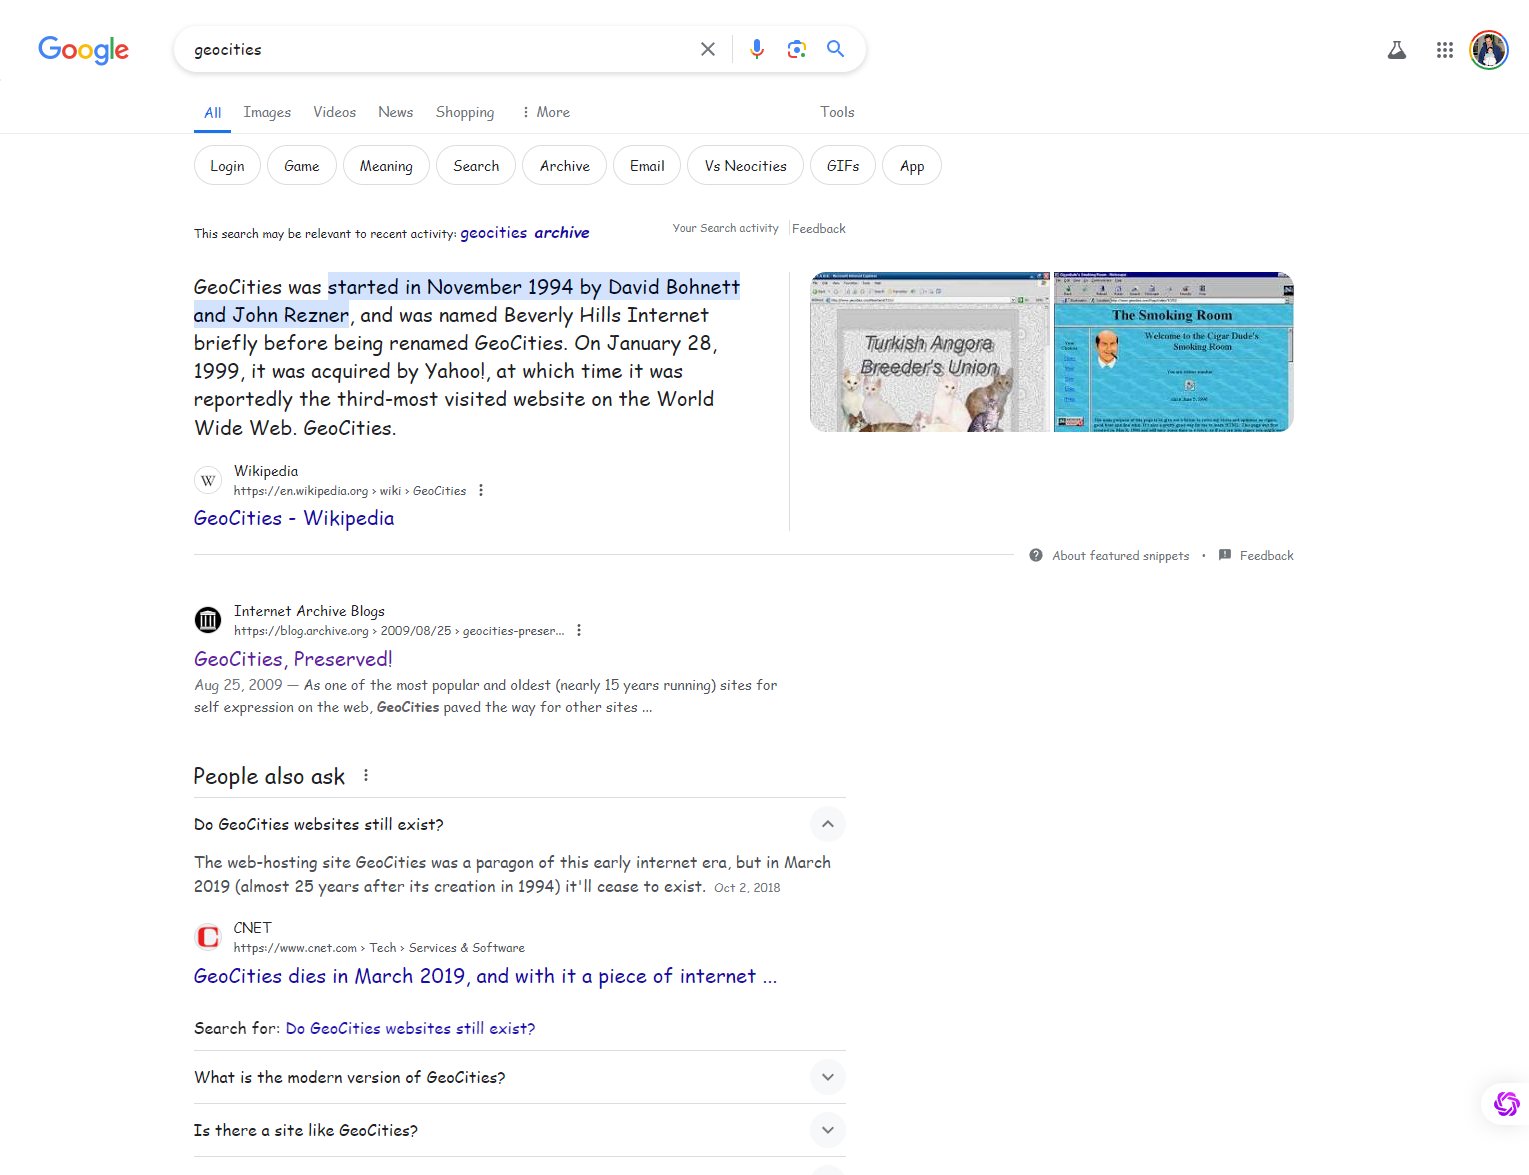
Task: Click About featured snippets link
Action: pyautogui.click(x=1120, y=556)
